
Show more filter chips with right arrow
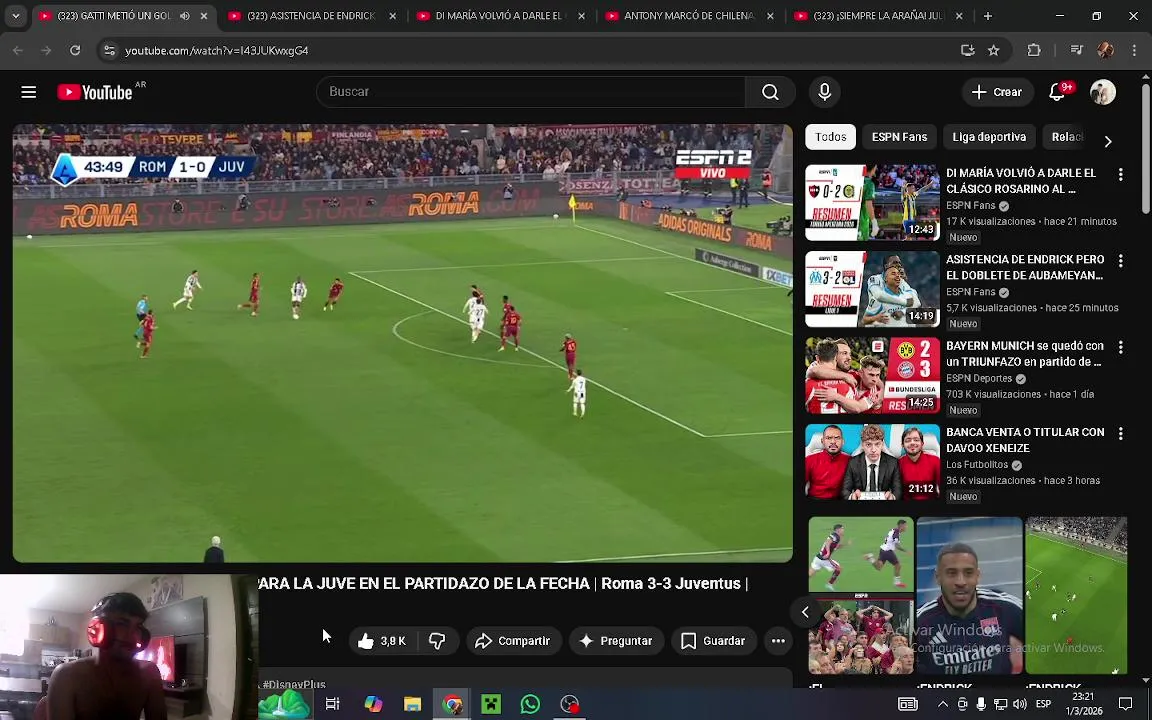pos(1108,140)
